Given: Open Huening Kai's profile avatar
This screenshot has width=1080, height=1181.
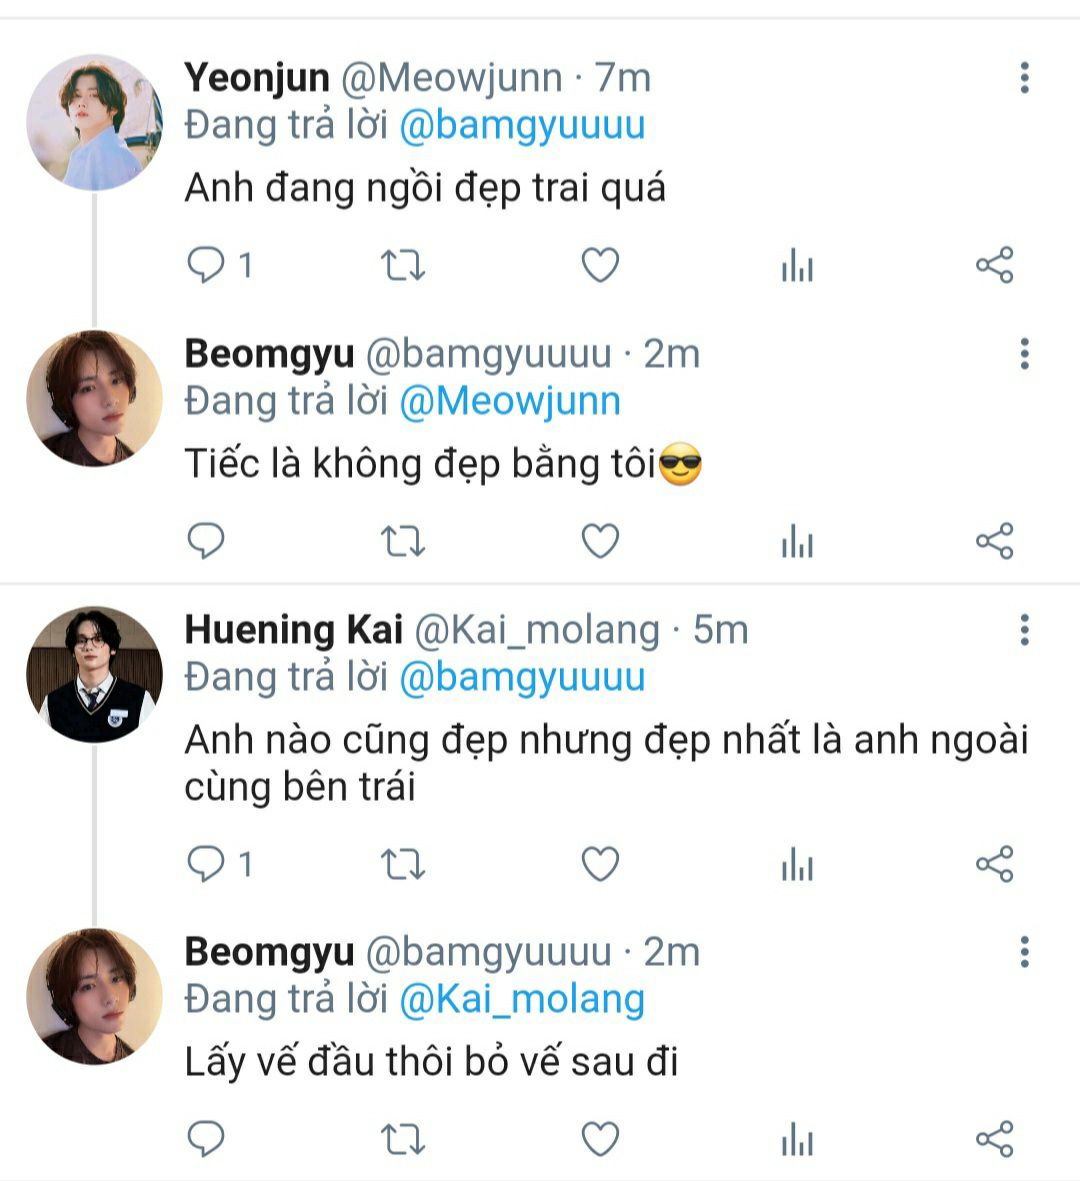Looking at the screenshot, I should 94,674.
